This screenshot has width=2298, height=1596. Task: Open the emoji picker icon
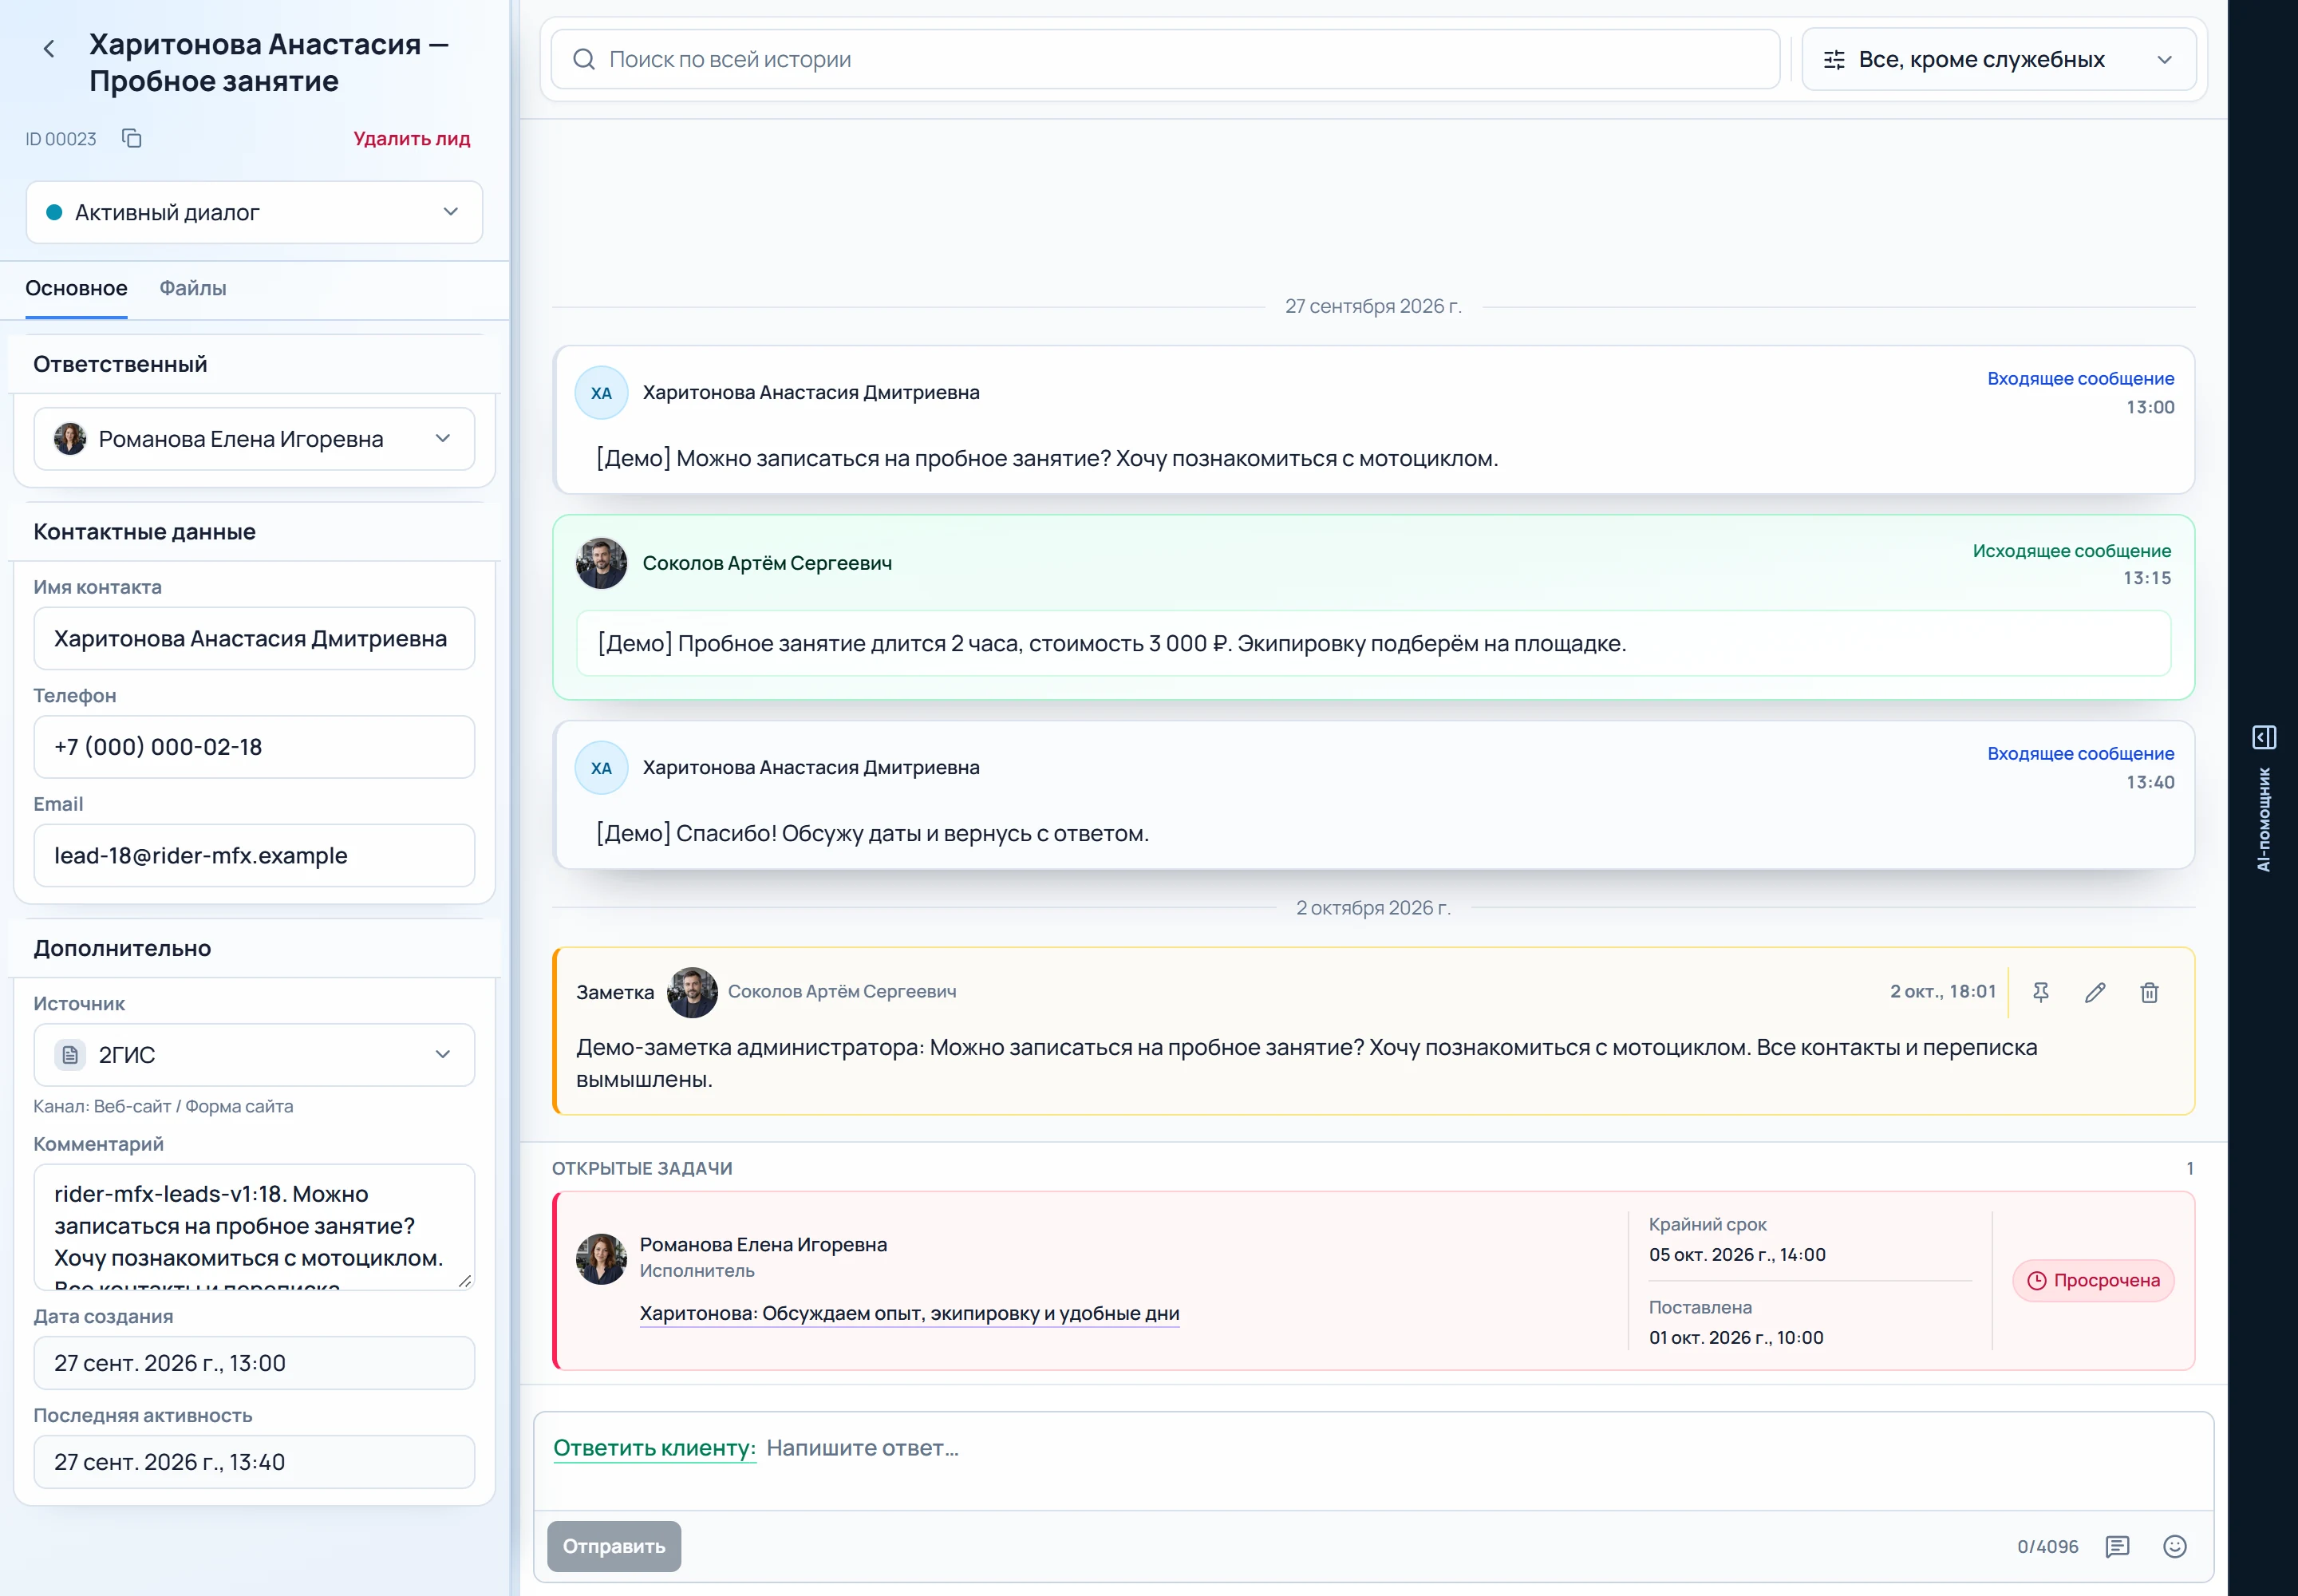pos(2175,1546)
